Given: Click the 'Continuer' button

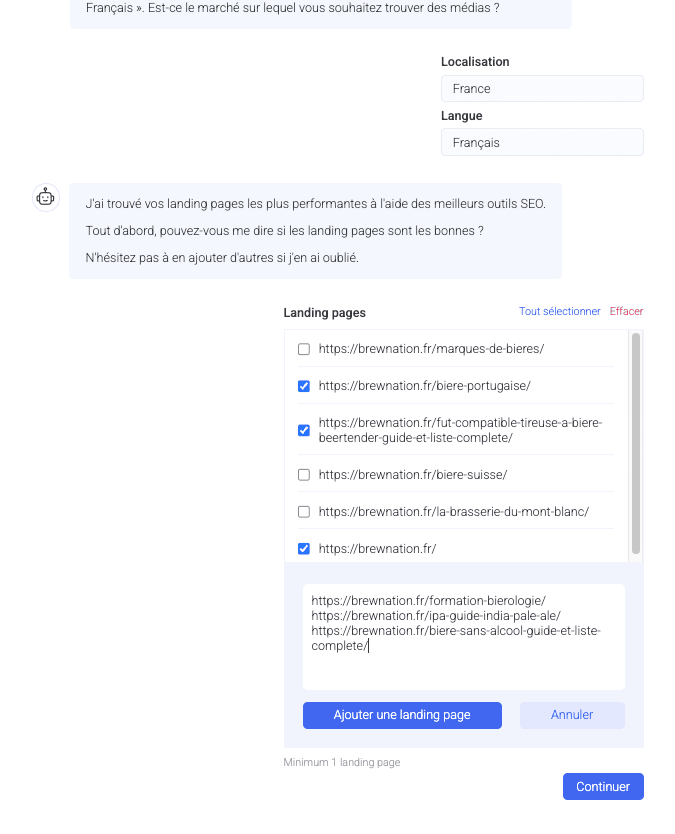Looking at the screenshot, I should (603, 787).
